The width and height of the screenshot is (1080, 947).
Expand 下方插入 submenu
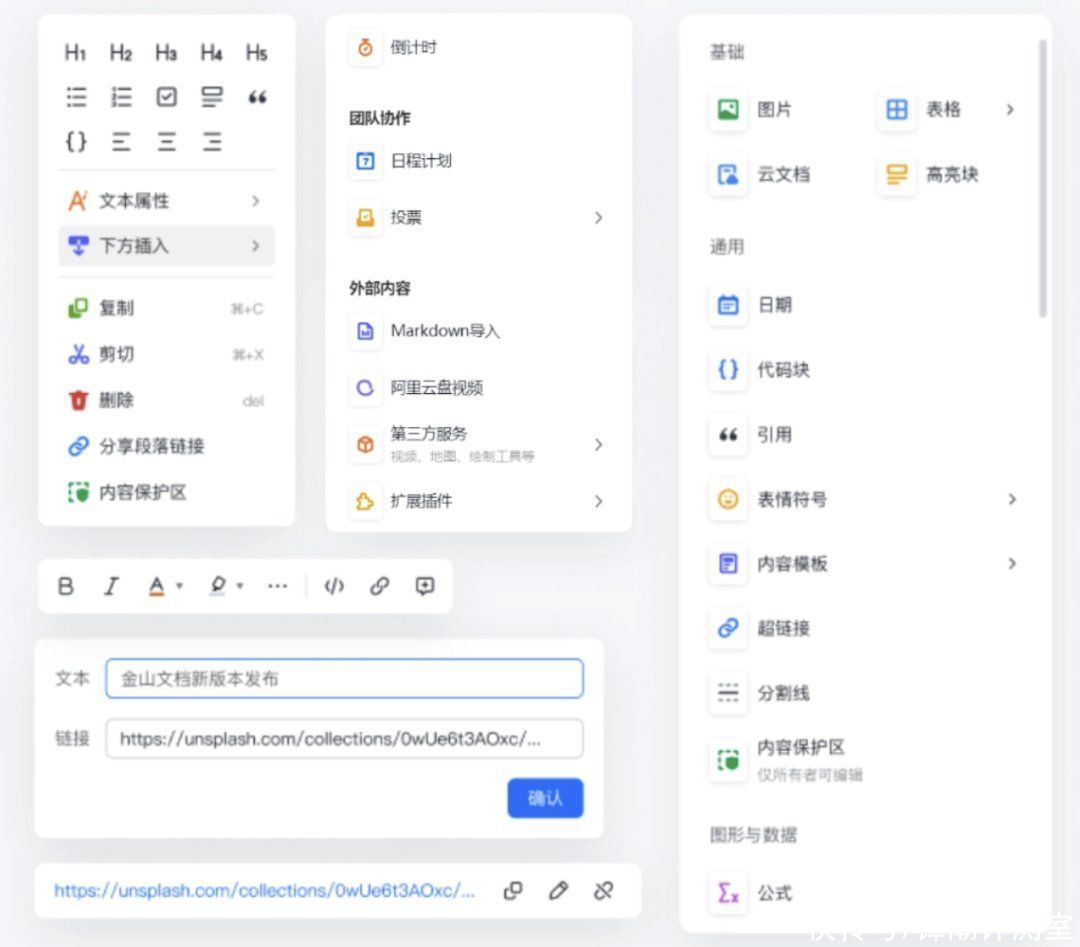point(166,246)
